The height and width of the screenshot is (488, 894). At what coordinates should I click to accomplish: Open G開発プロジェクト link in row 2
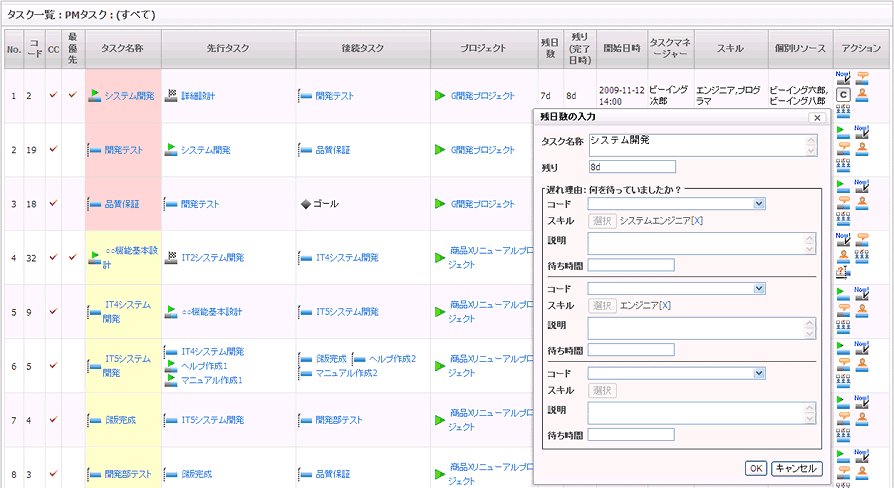(482, 150)
